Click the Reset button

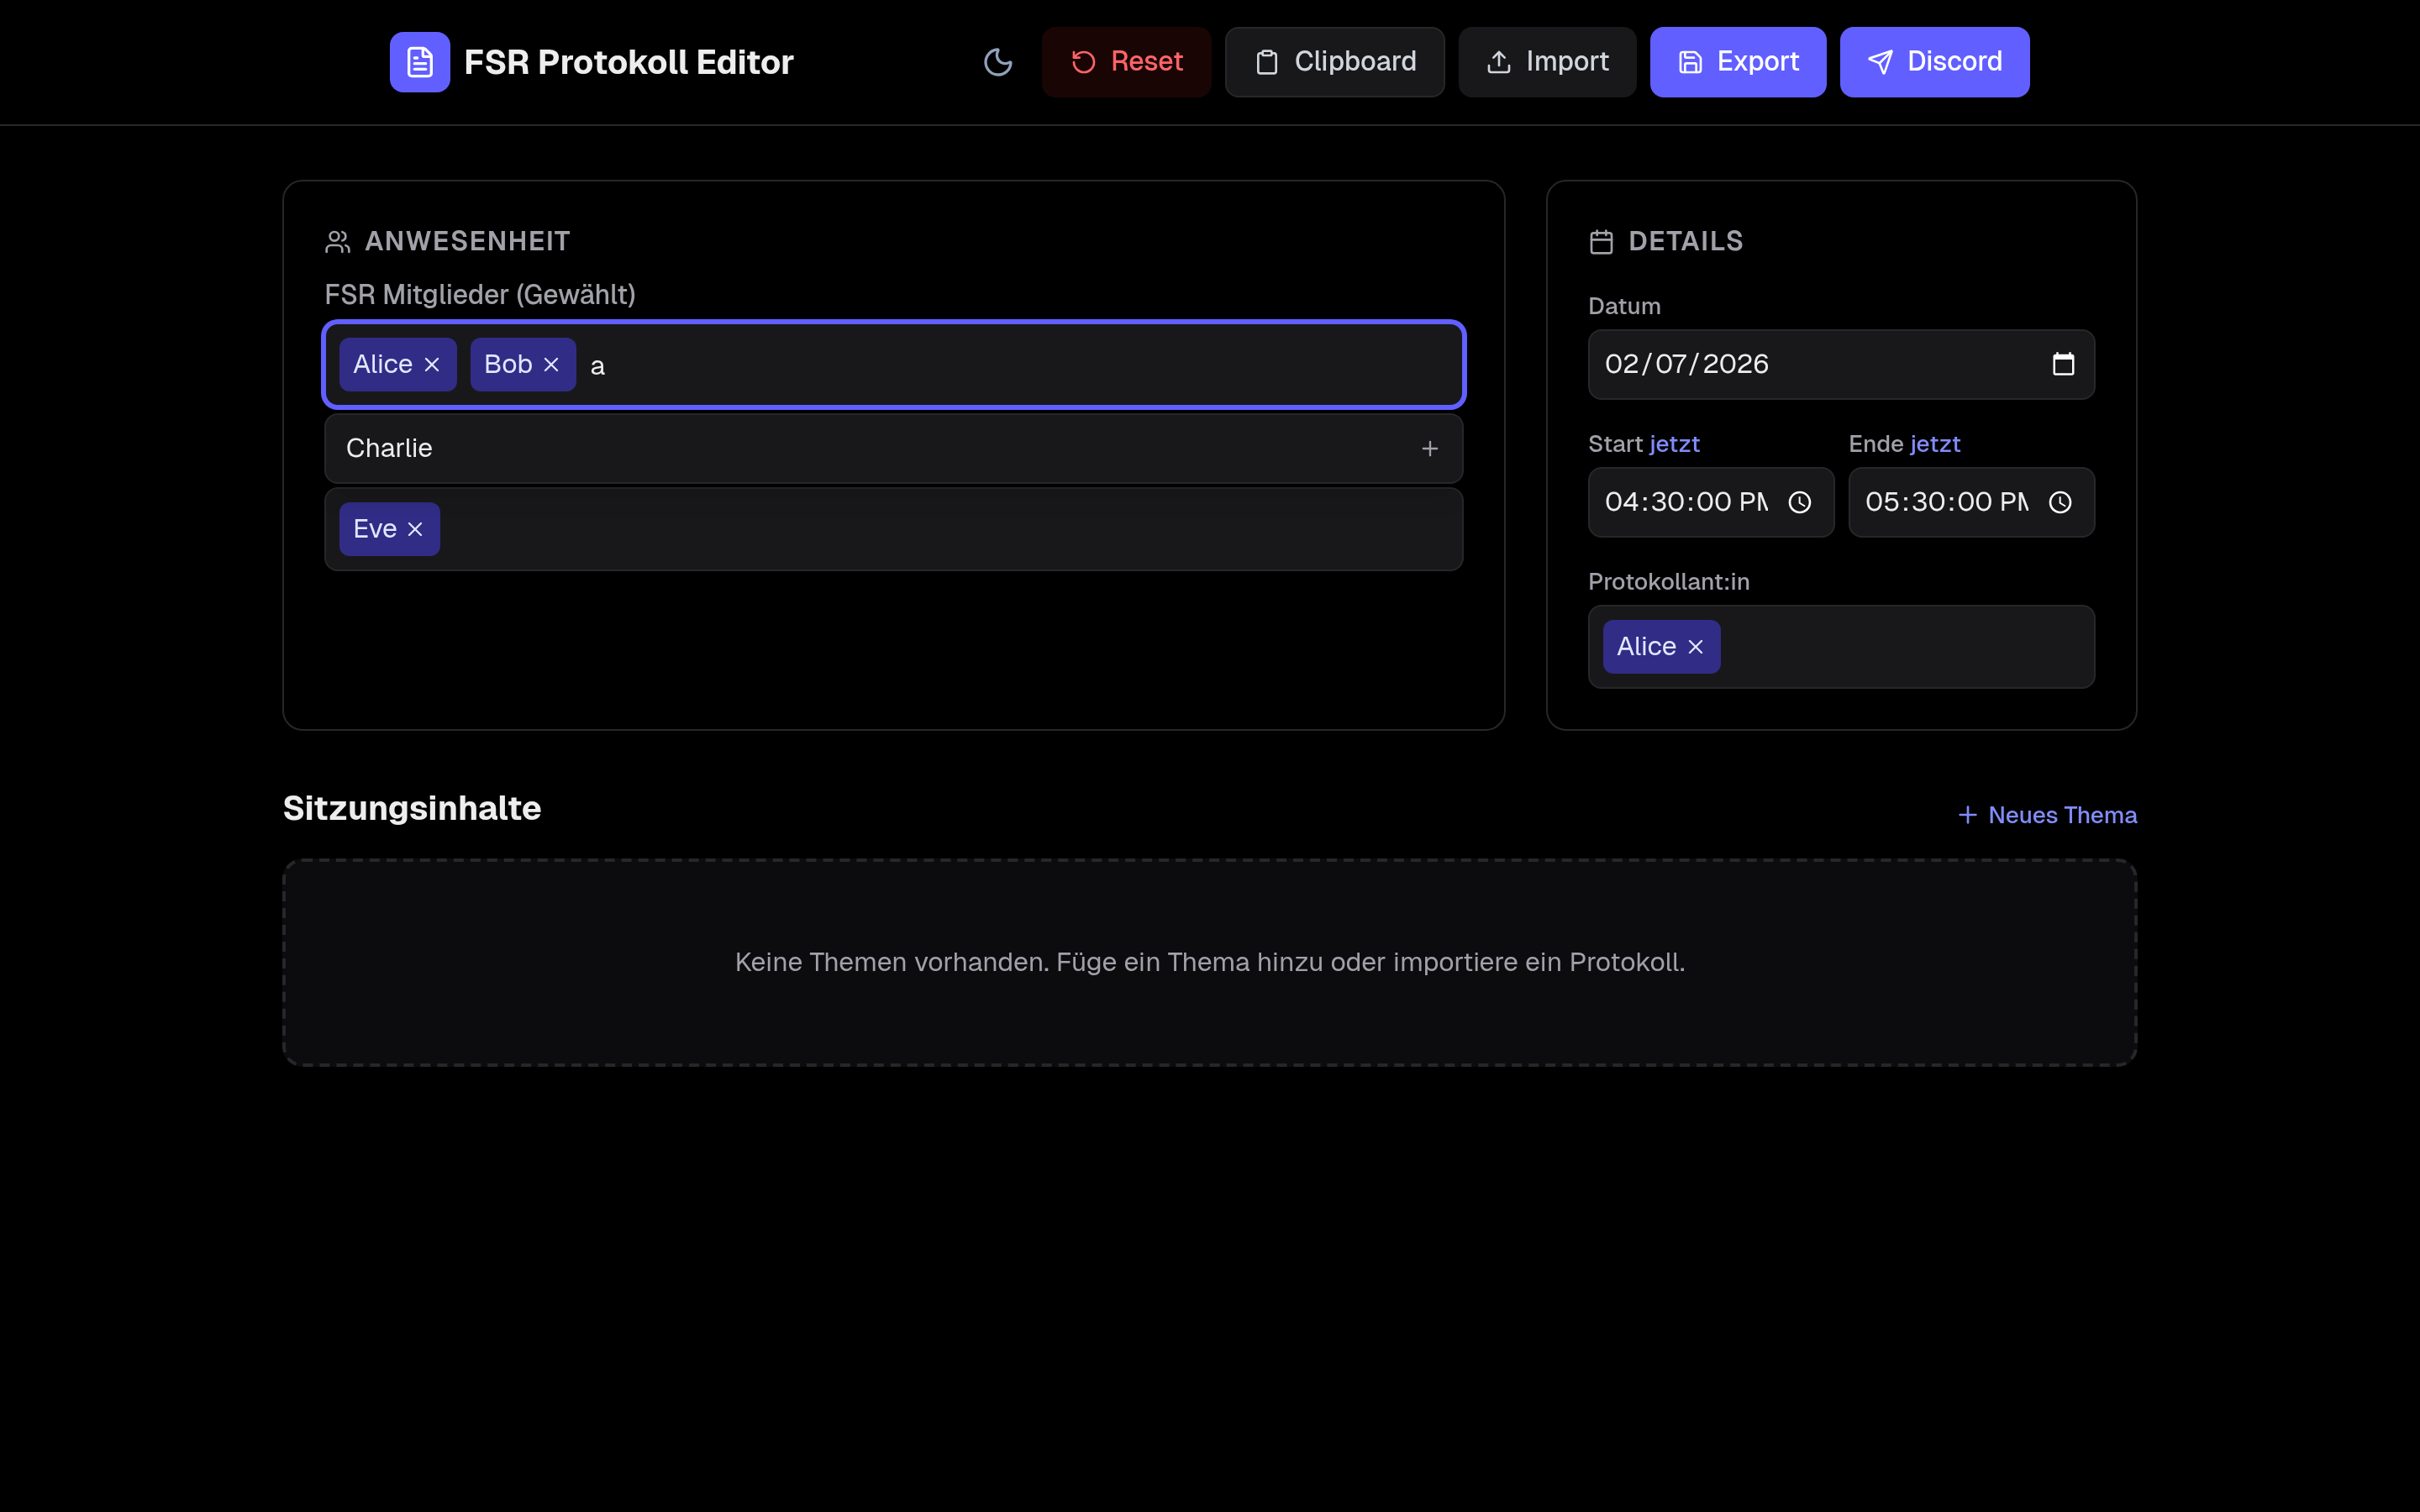(x=1126, y=62)
